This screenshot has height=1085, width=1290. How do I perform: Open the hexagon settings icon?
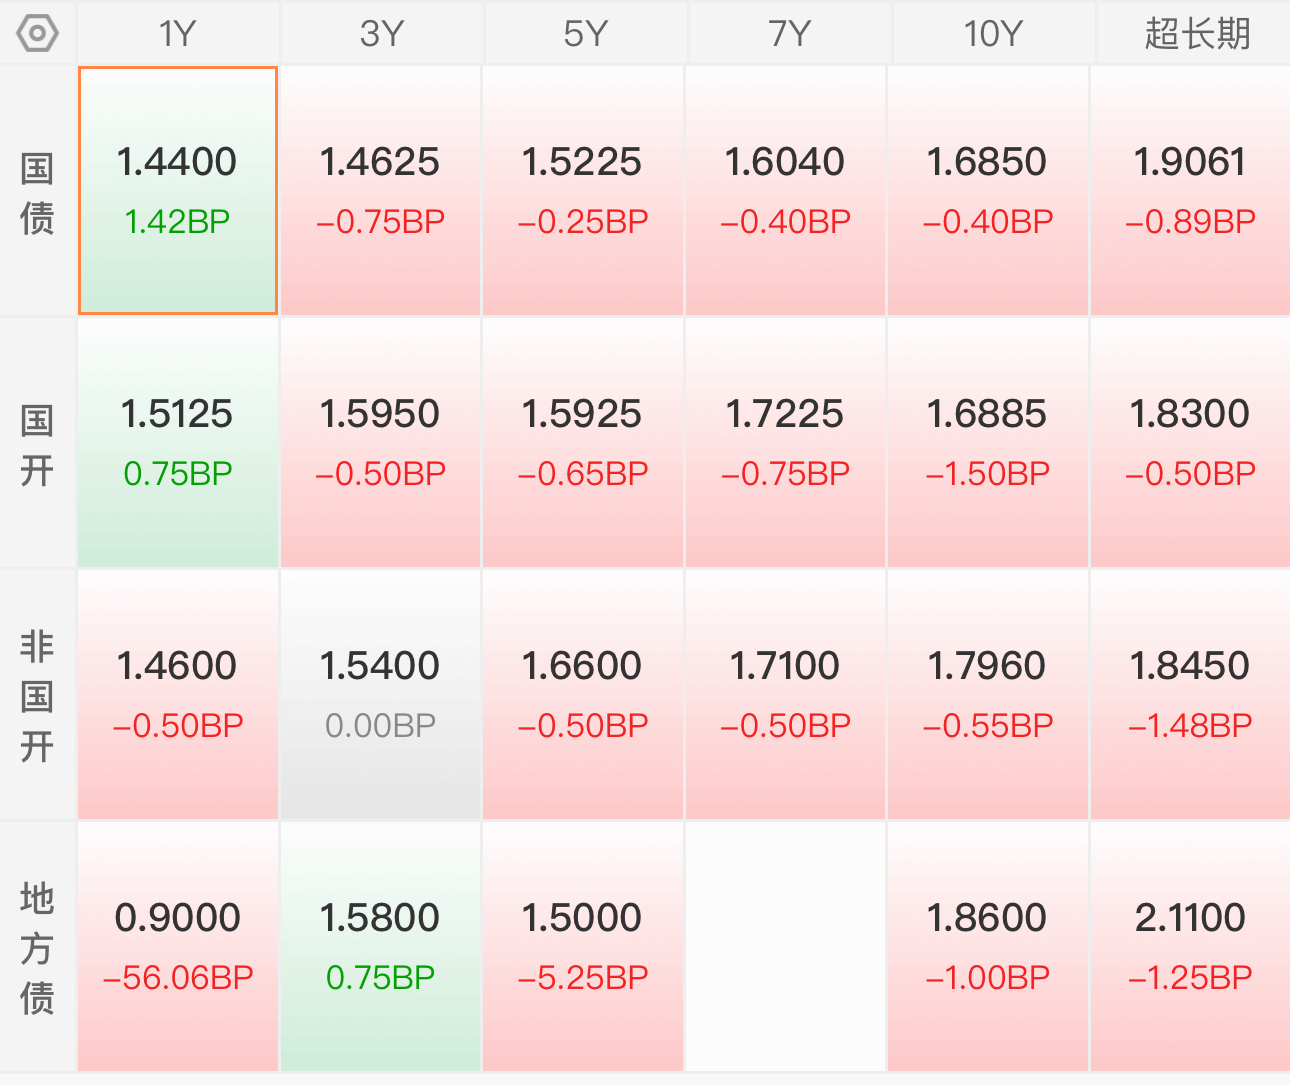pos(37,33)
